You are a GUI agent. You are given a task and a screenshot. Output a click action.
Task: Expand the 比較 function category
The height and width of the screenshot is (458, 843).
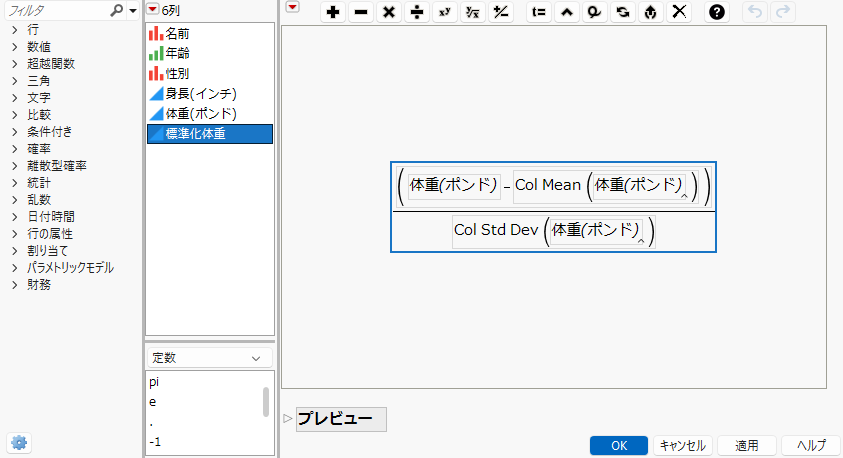click(15, 114)
